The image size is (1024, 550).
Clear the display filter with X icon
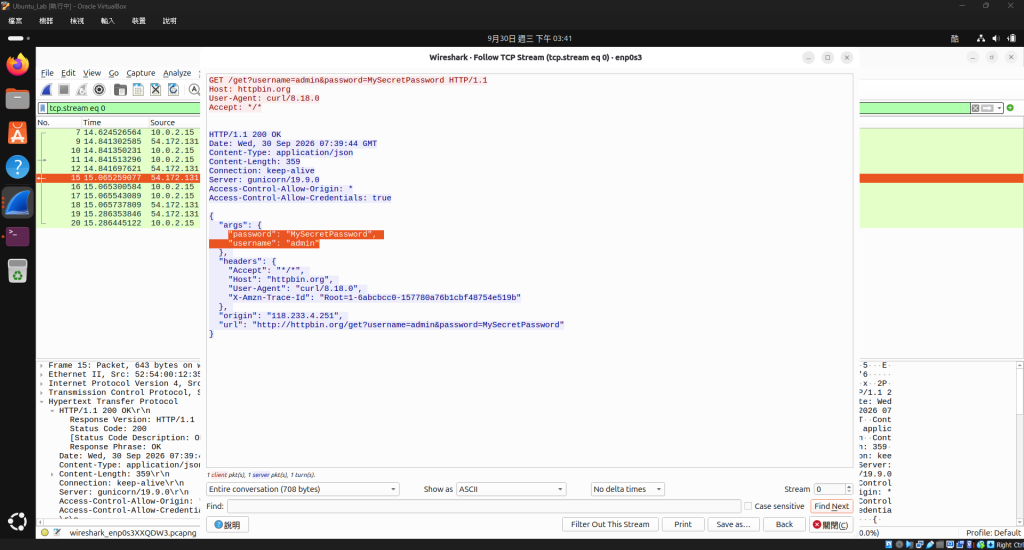[975, 108]
